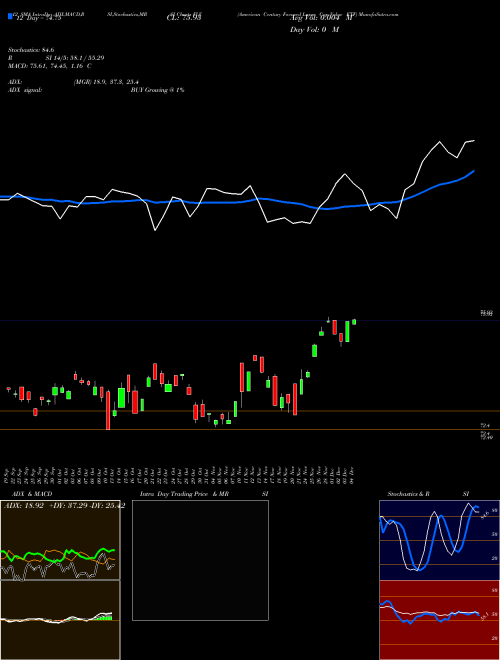This screenshot has height=660, width=500.
Task: Click the 'MACD: 75.61, 74.45, 1.16 C' line
Action: [x=50, y=66]
